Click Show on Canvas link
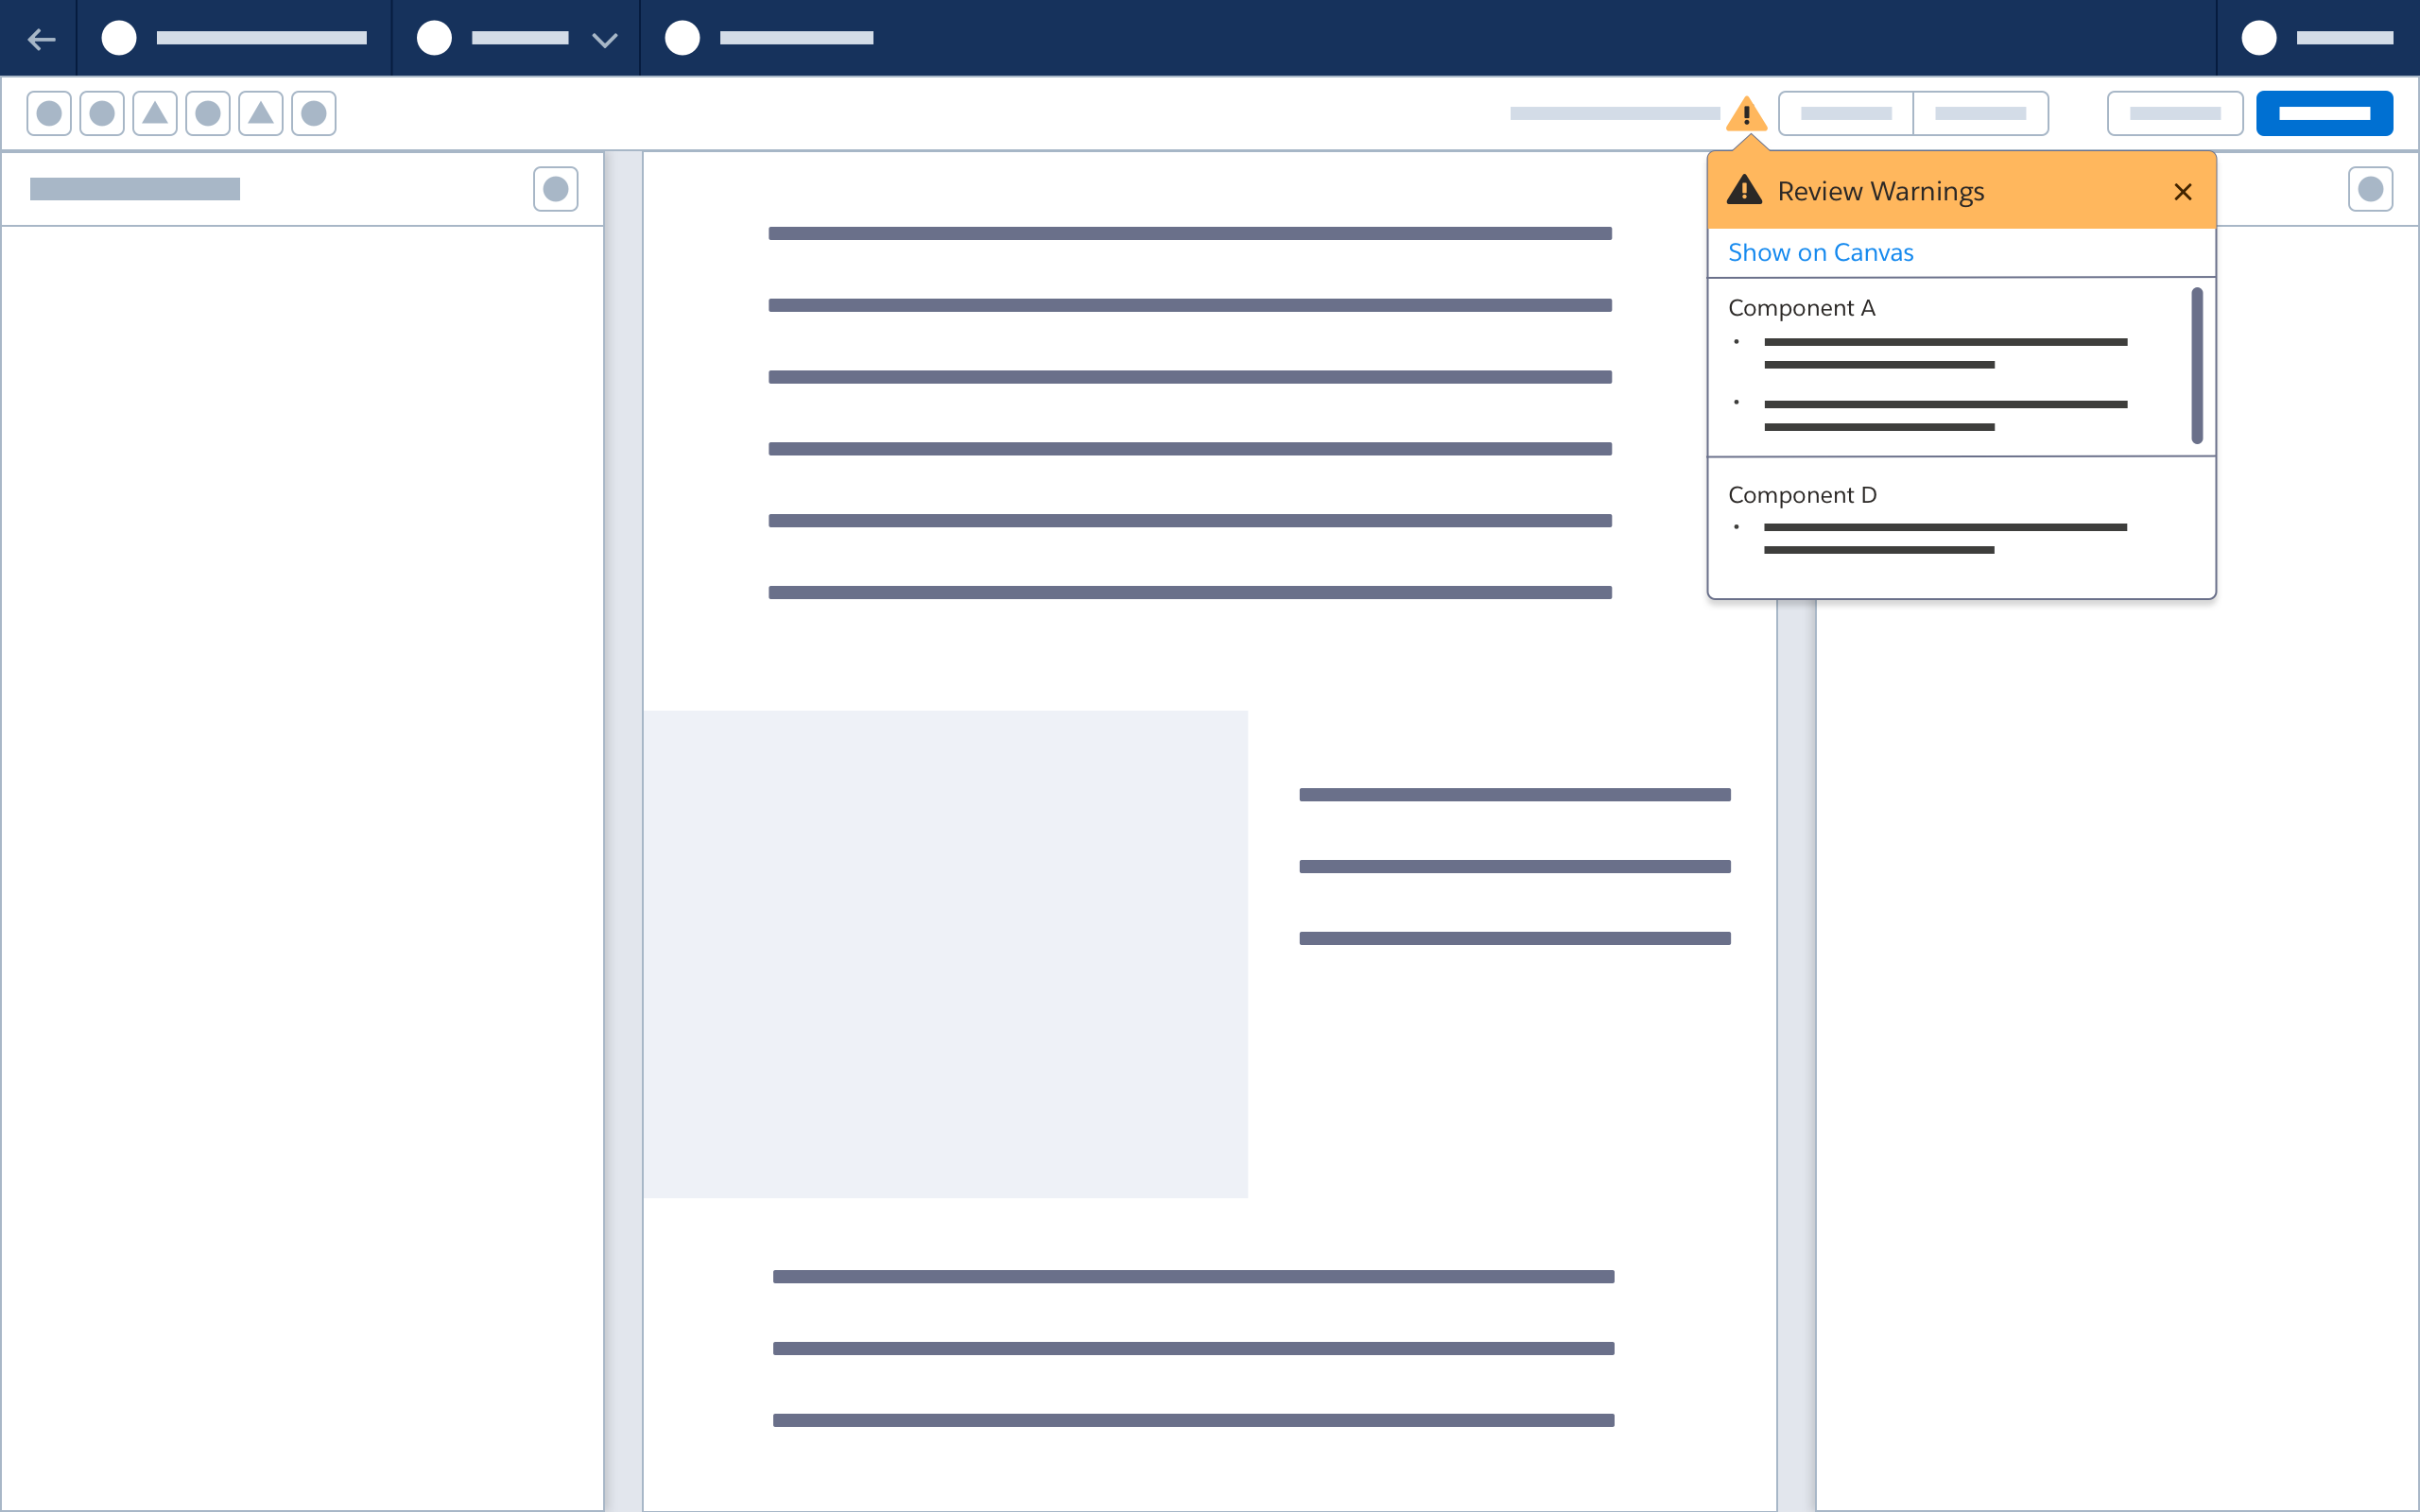2420x1512 pixels. (x=1821, y=252)
